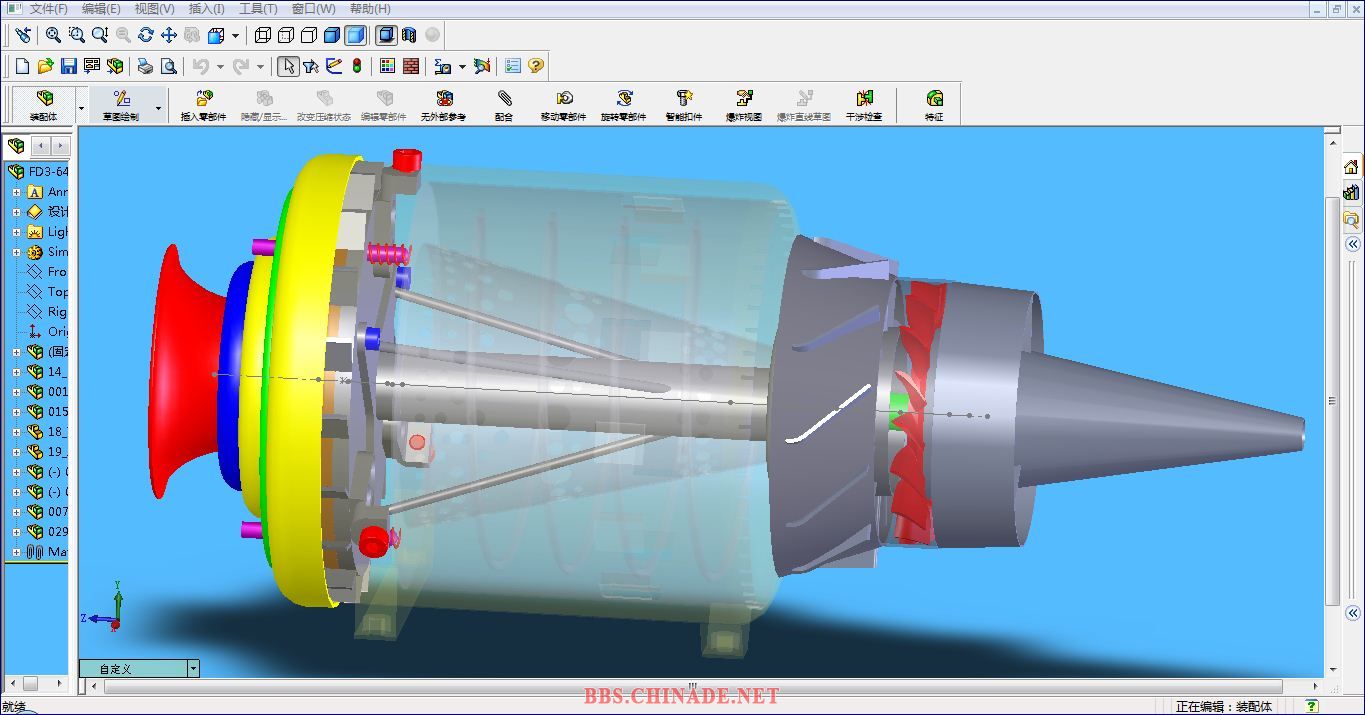1365x715 pixels.
Task: Click the save floppy disk icon
Action: [x=69, y=66]
